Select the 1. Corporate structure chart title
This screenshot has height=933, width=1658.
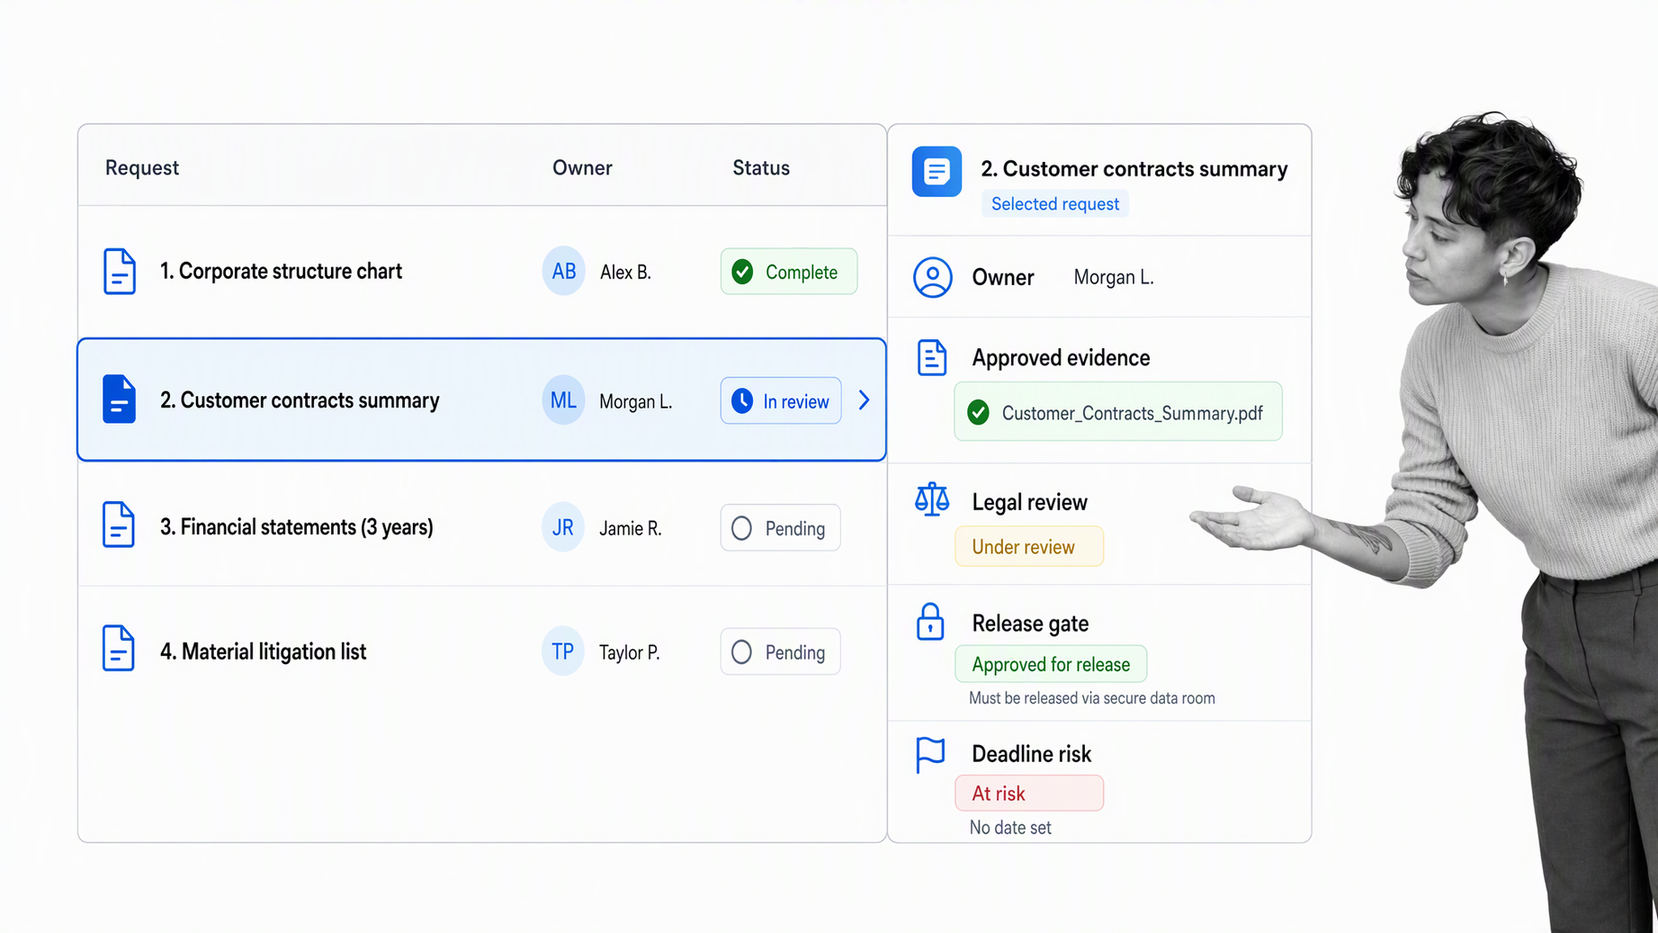pos(281,271)
